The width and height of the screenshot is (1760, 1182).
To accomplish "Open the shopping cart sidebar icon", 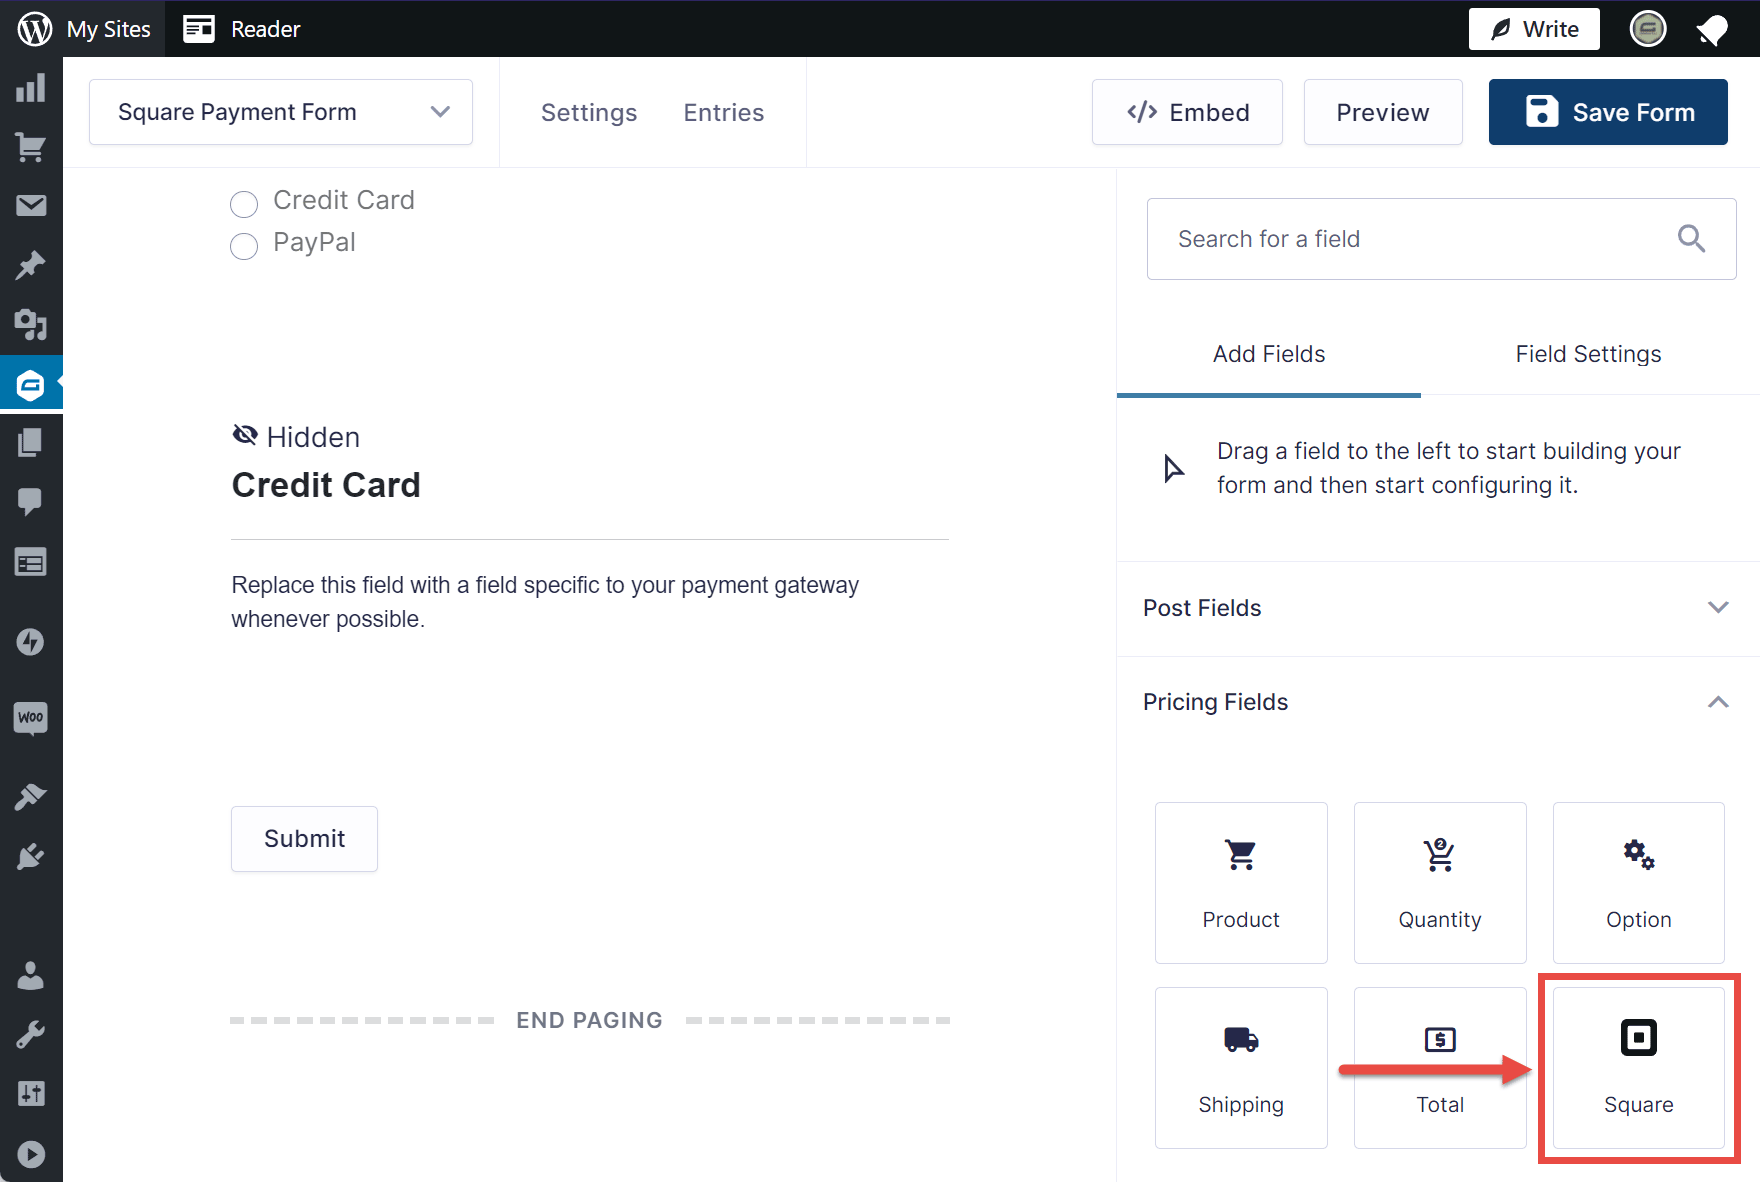I will tap(31, 147).
